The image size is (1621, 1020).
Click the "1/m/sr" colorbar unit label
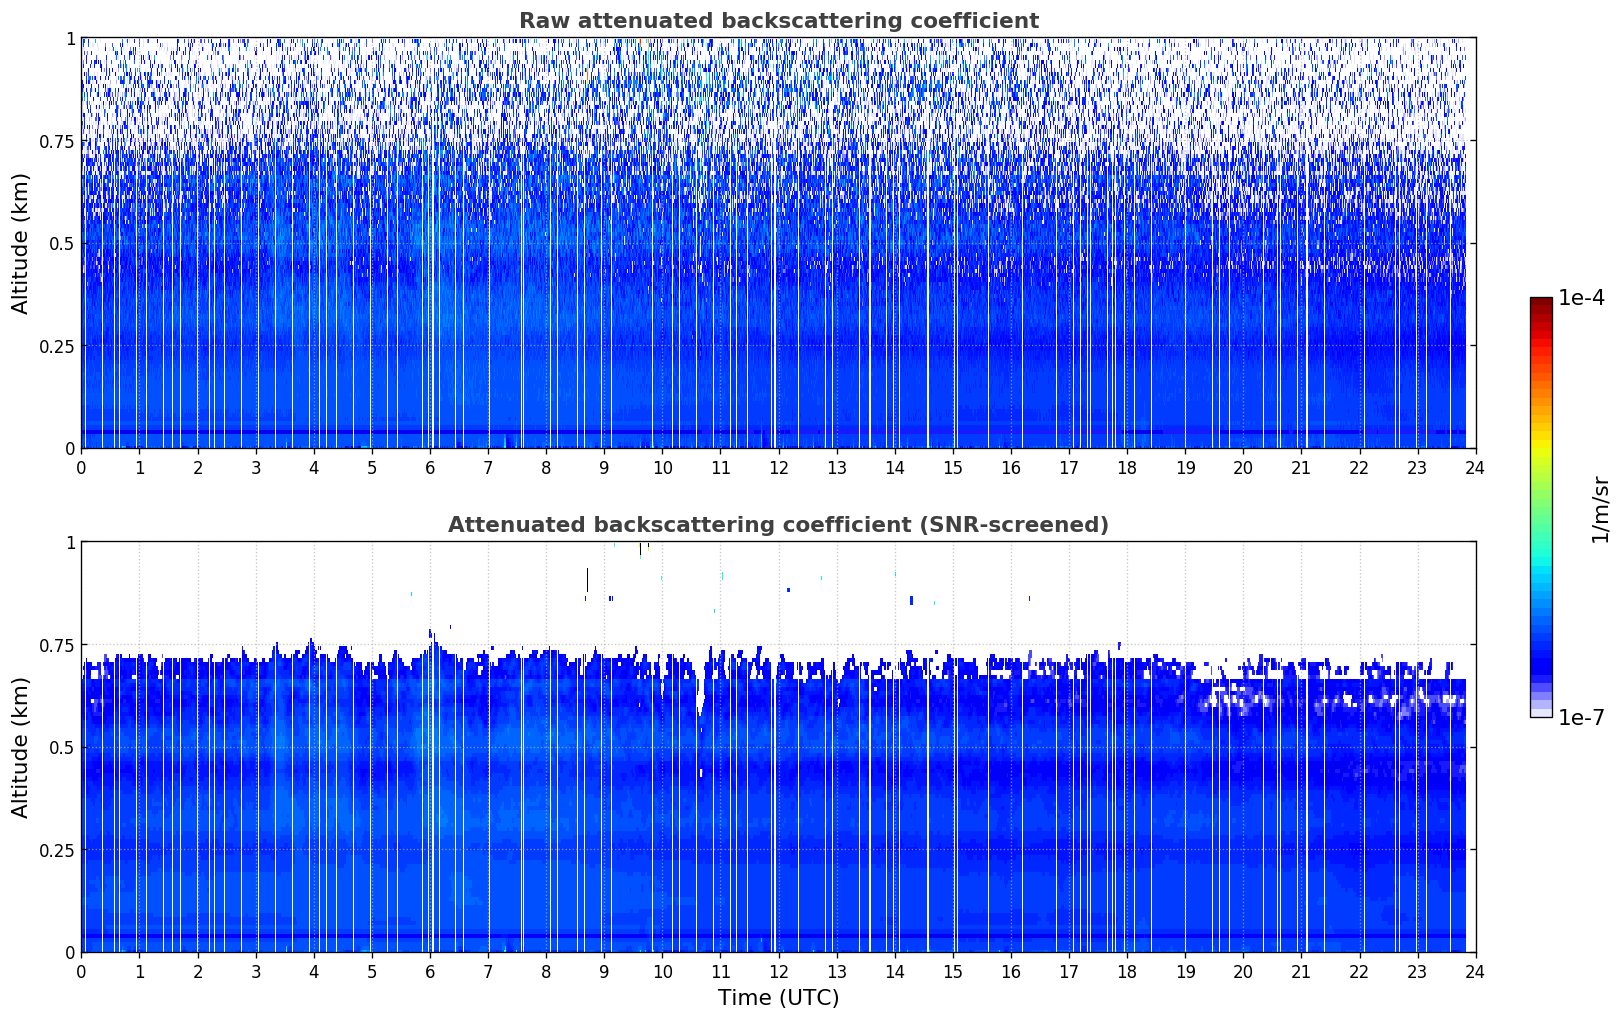1600,508
